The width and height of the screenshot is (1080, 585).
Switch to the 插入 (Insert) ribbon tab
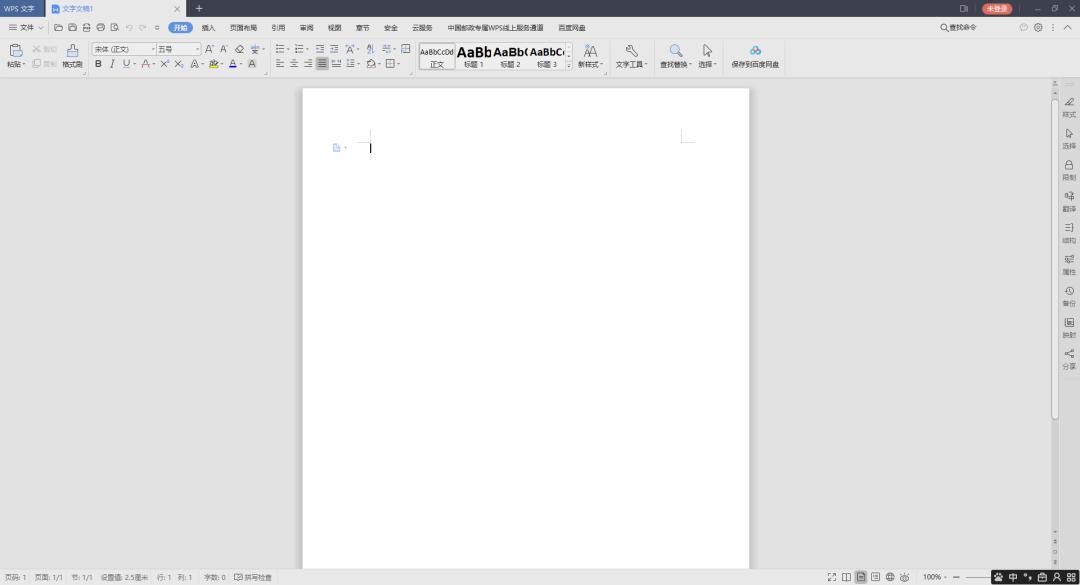[208, 28]
